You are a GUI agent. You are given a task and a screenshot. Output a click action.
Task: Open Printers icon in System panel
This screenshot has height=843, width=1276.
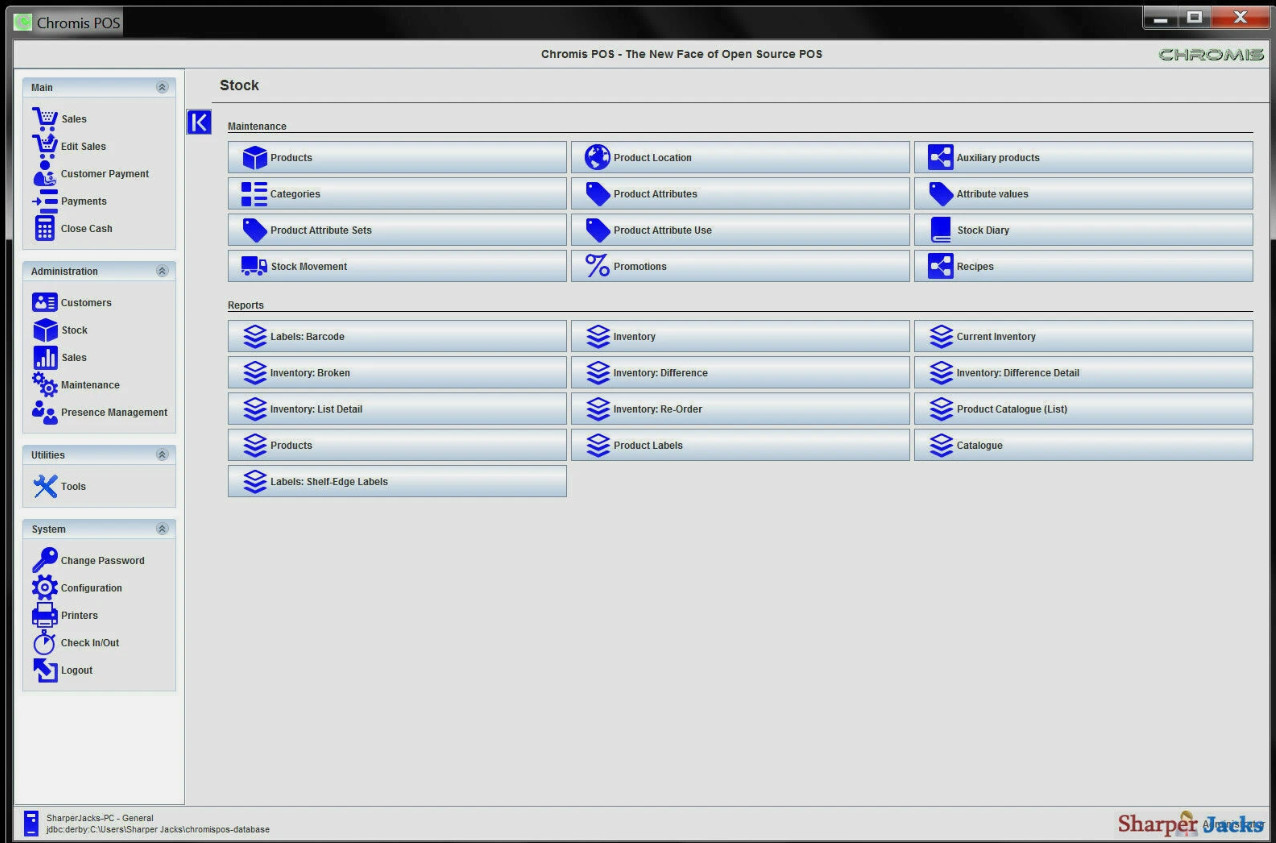45,615
